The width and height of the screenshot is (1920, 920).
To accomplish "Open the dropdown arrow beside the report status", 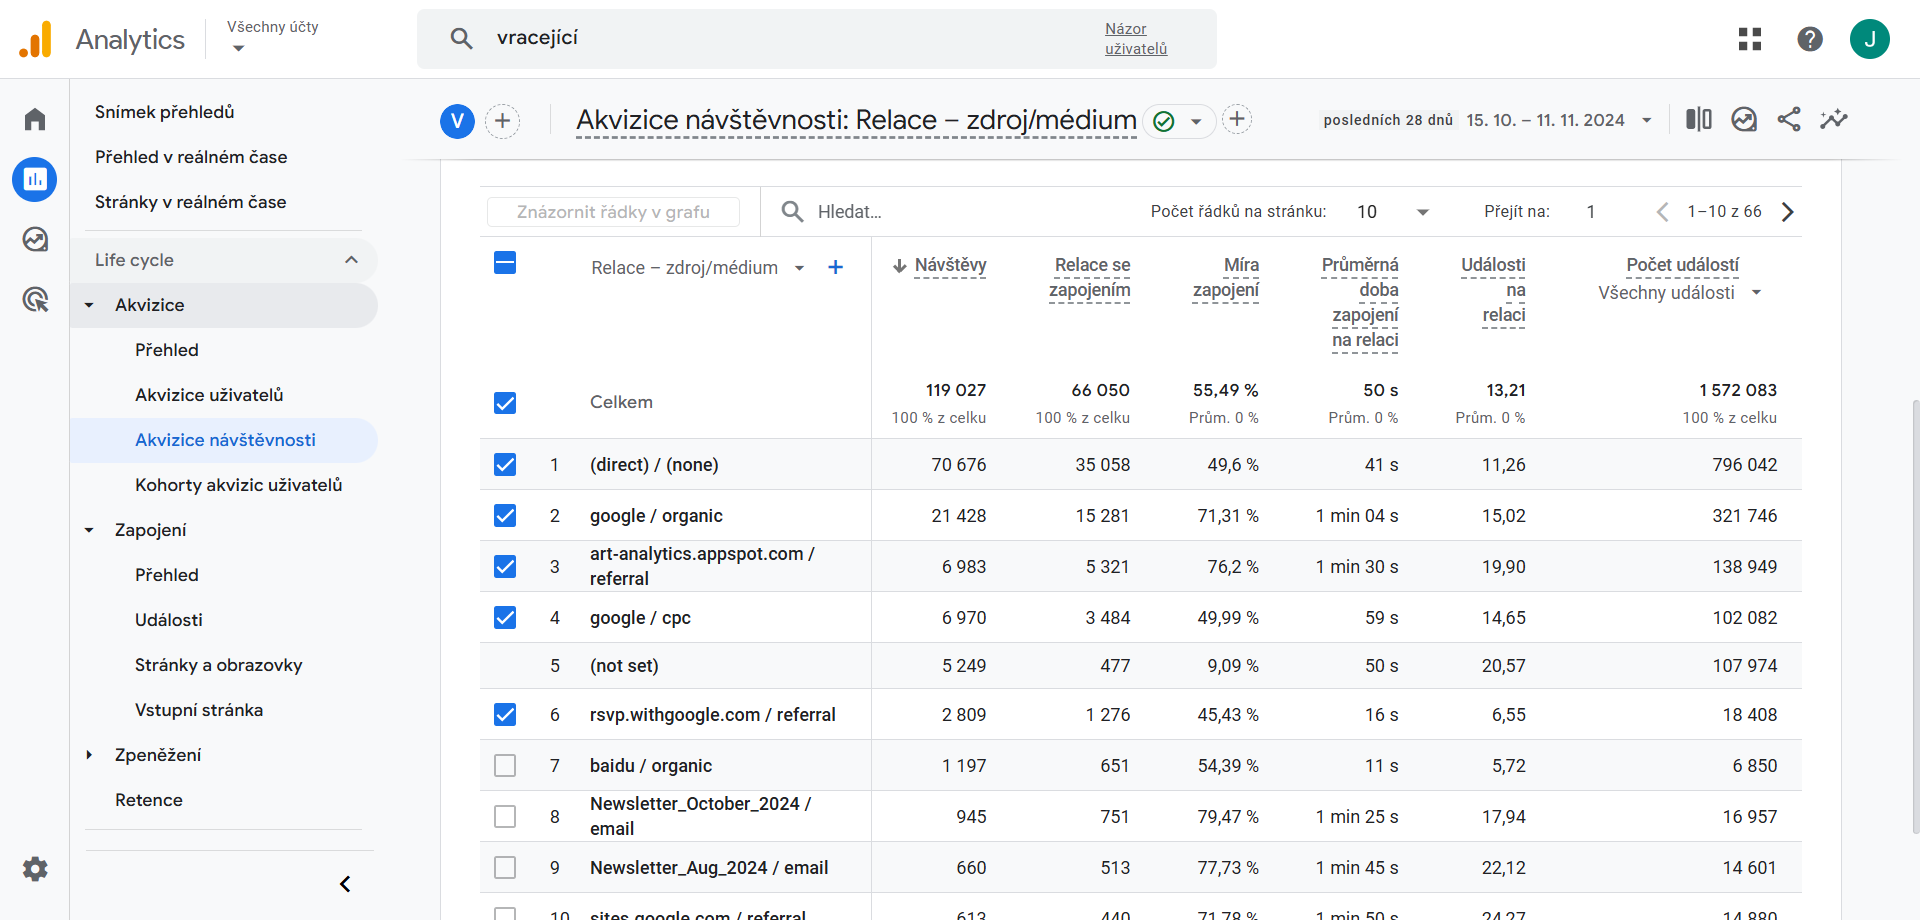I will tap(1196, 122).
